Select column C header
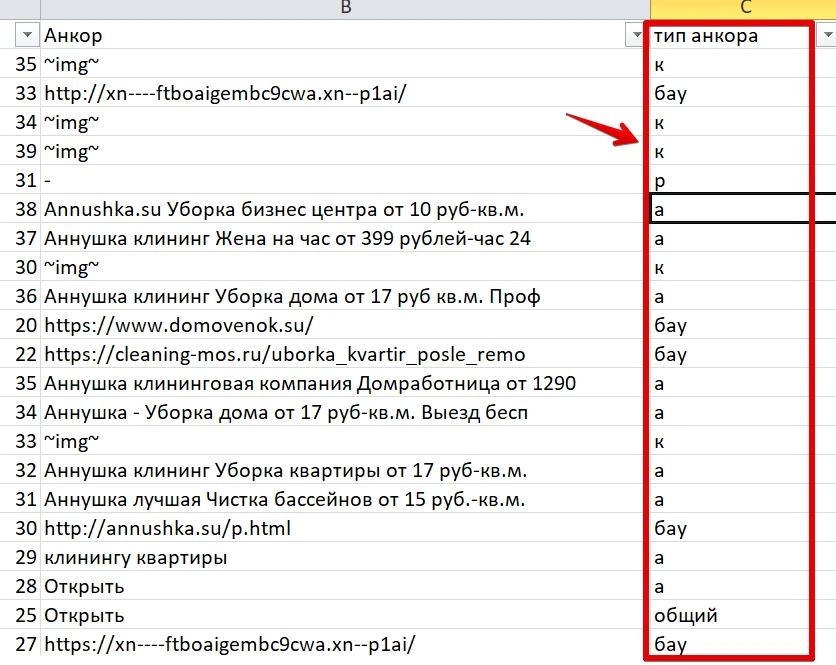 click(x=745, y=7)
